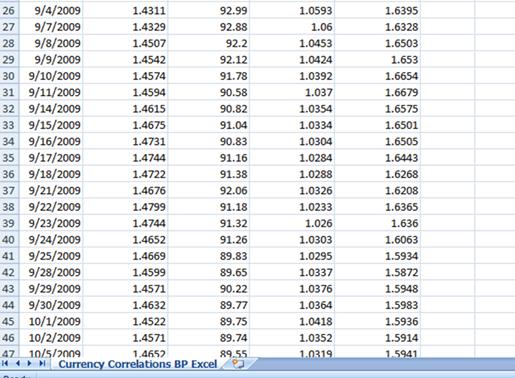This screenshot has width=515, height=378.
Task: Click the cell with value 90.58
Action: tap(209, 92)
